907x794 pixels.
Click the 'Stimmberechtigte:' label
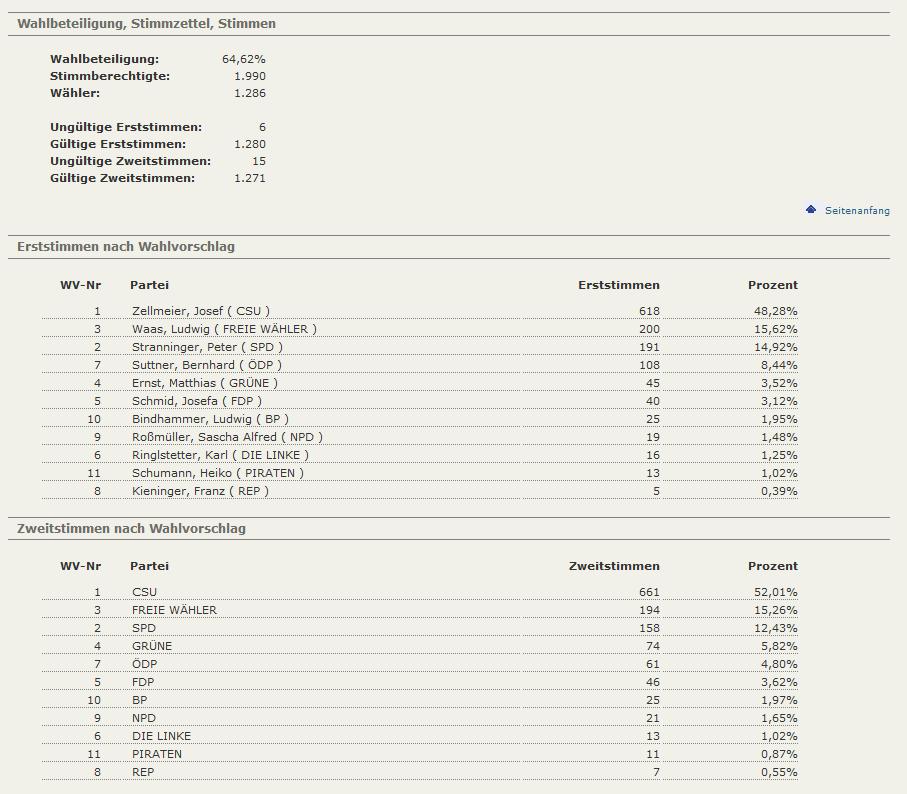(110, 76)
